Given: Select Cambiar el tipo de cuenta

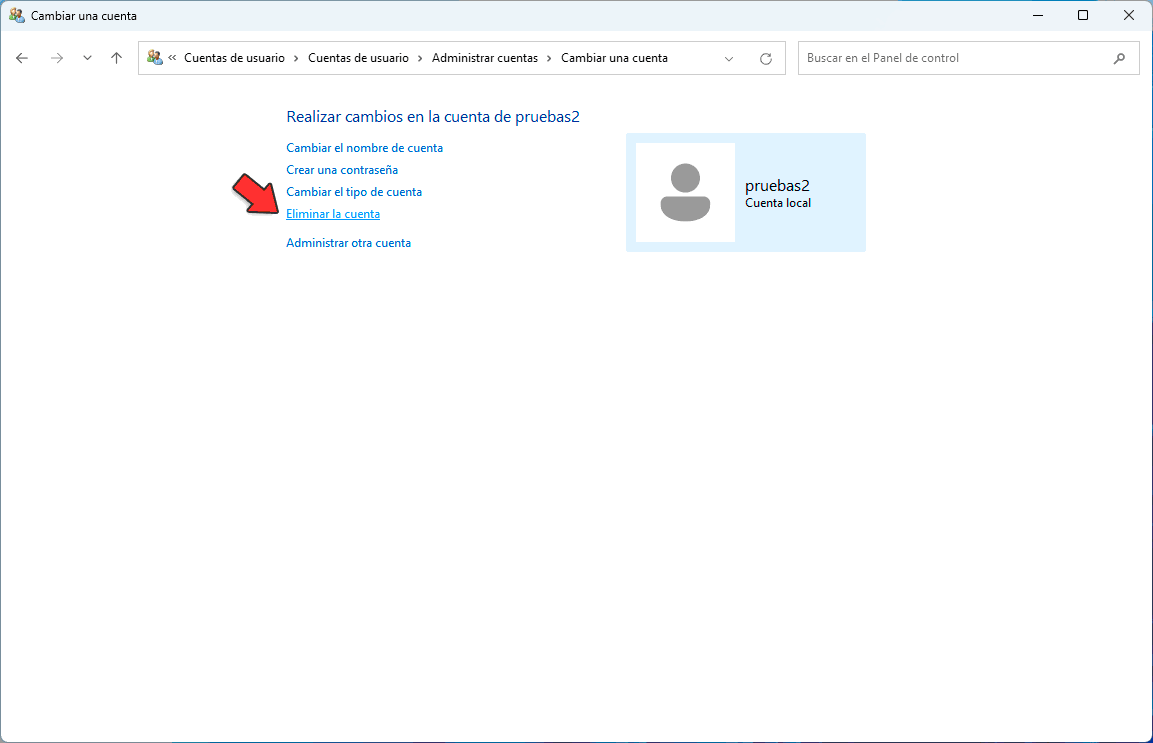Looking at the screenshot, I should pyautogui.click(x=354, y=191).
